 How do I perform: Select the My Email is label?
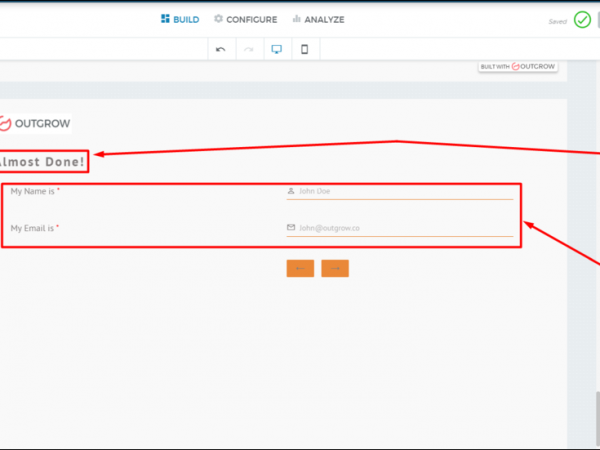tap(35, 228)
